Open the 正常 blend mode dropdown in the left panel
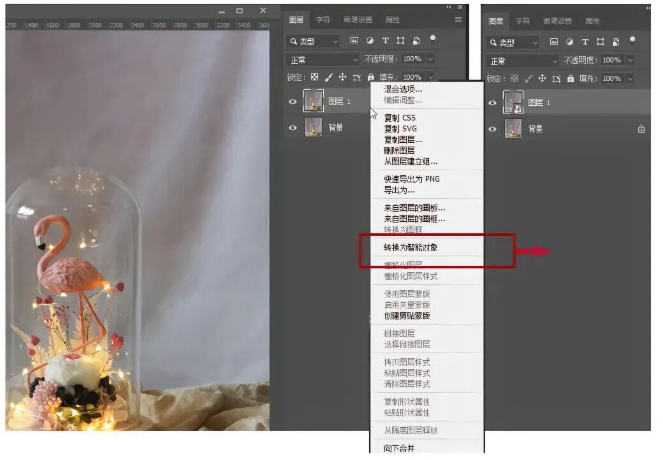The image size is (663, 460). point(323,60)
